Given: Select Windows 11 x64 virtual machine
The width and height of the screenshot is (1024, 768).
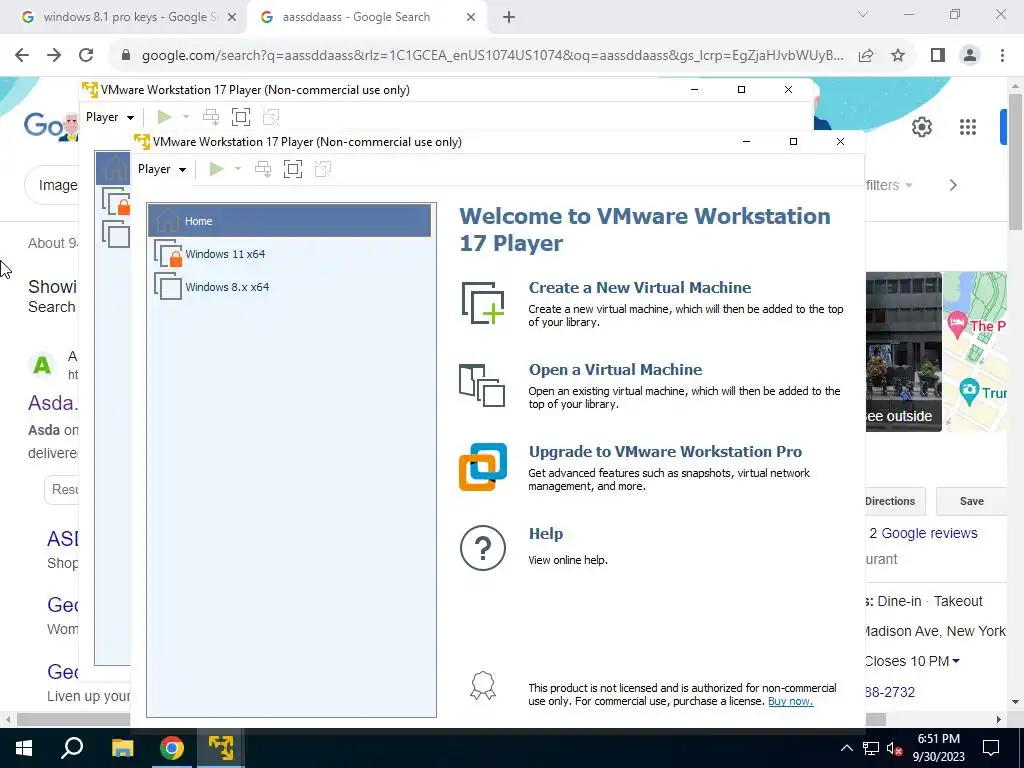Looking at the screenshot, I should coord(289,254).
